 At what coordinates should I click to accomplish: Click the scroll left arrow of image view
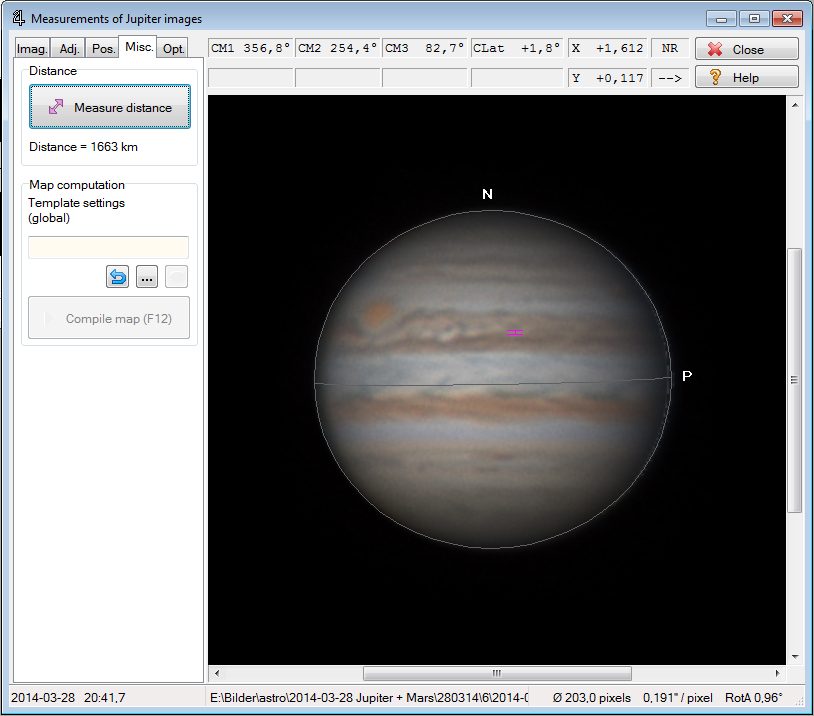[216, 673]
